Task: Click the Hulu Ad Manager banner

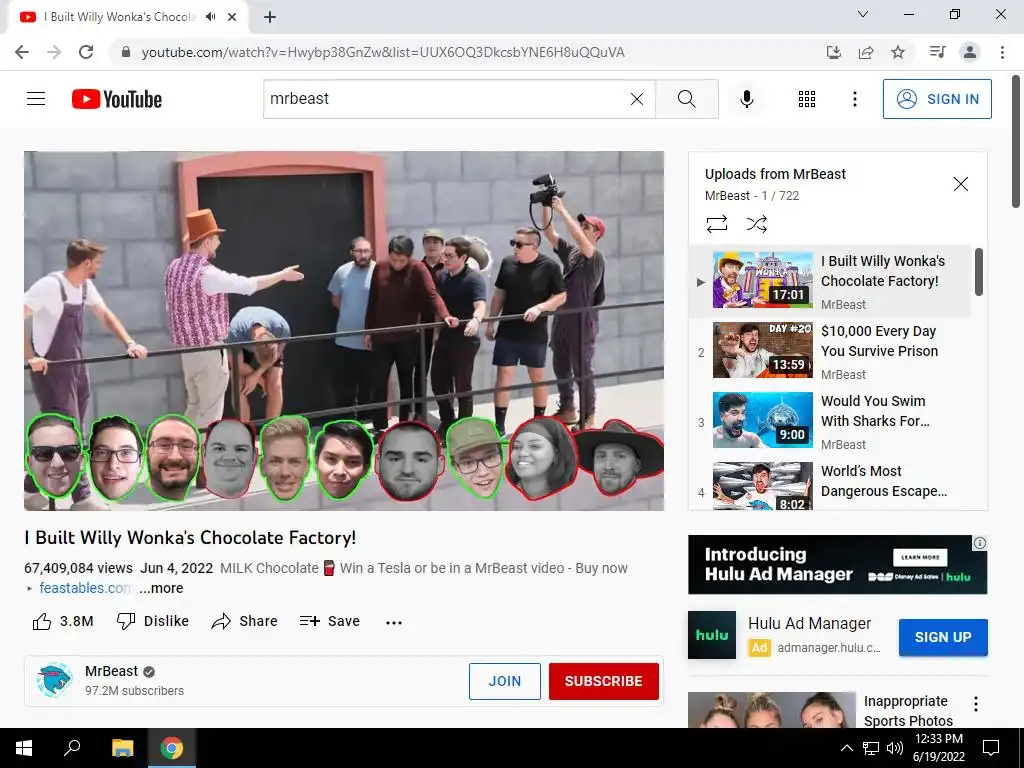Action: (837, 564)
